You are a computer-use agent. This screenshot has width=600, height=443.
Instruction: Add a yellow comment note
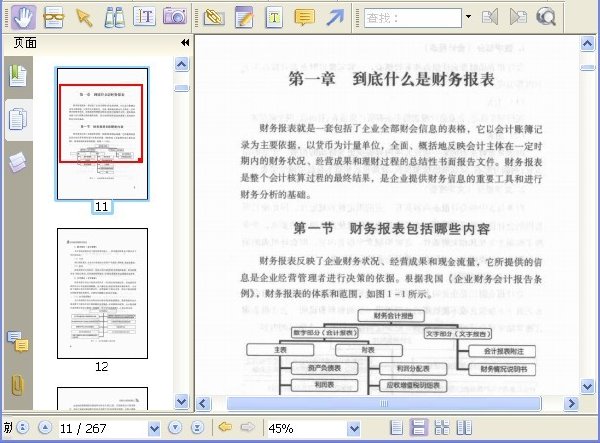304,18
